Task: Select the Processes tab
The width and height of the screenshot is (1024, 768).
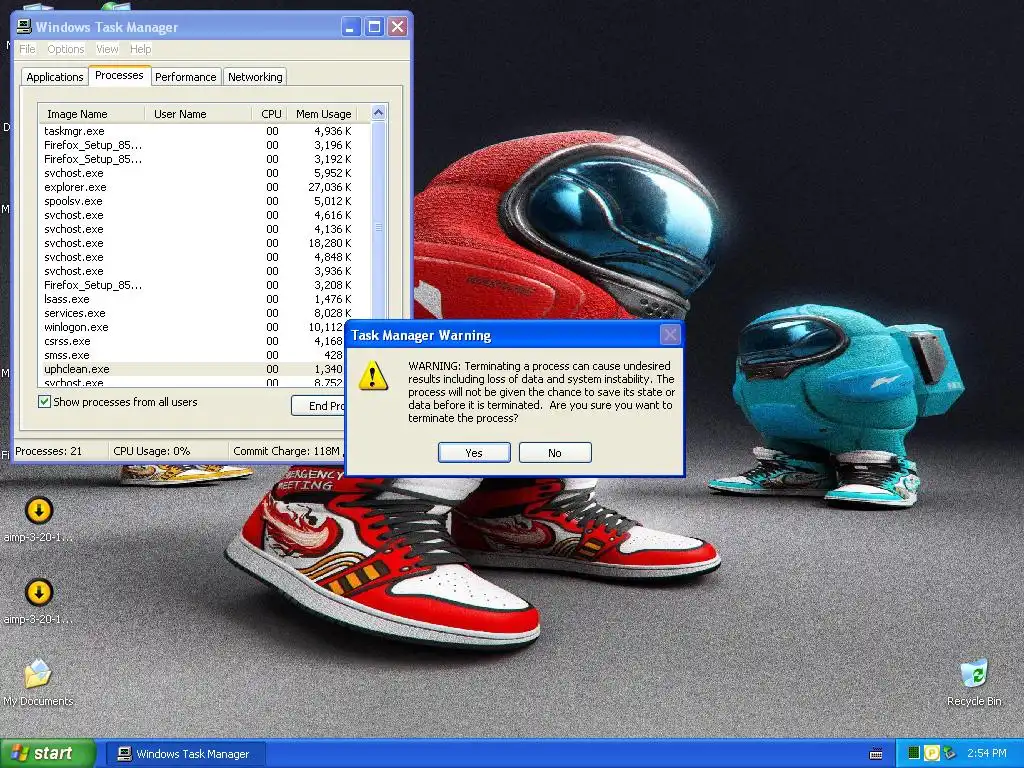Action: [119, 75]
